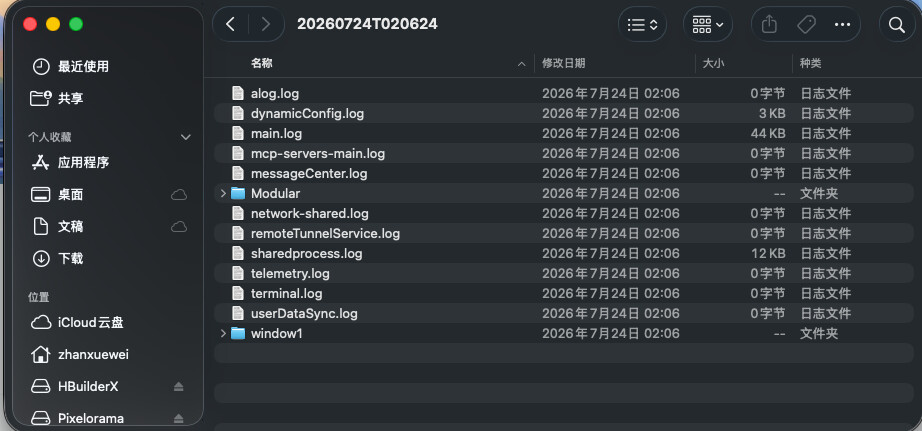Open the share button in toolbar

[769, 24]
